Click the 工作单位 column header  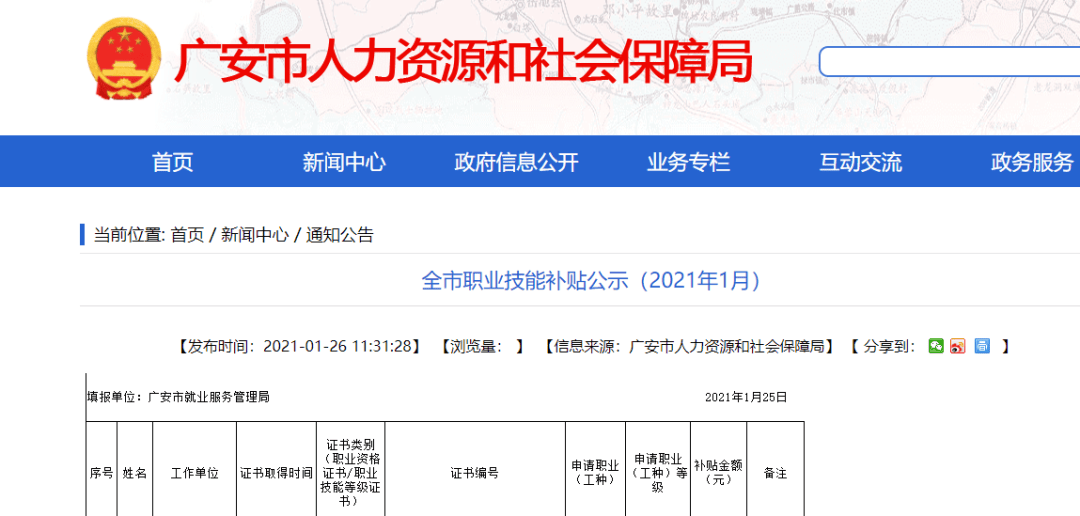[x=194, y=473]
